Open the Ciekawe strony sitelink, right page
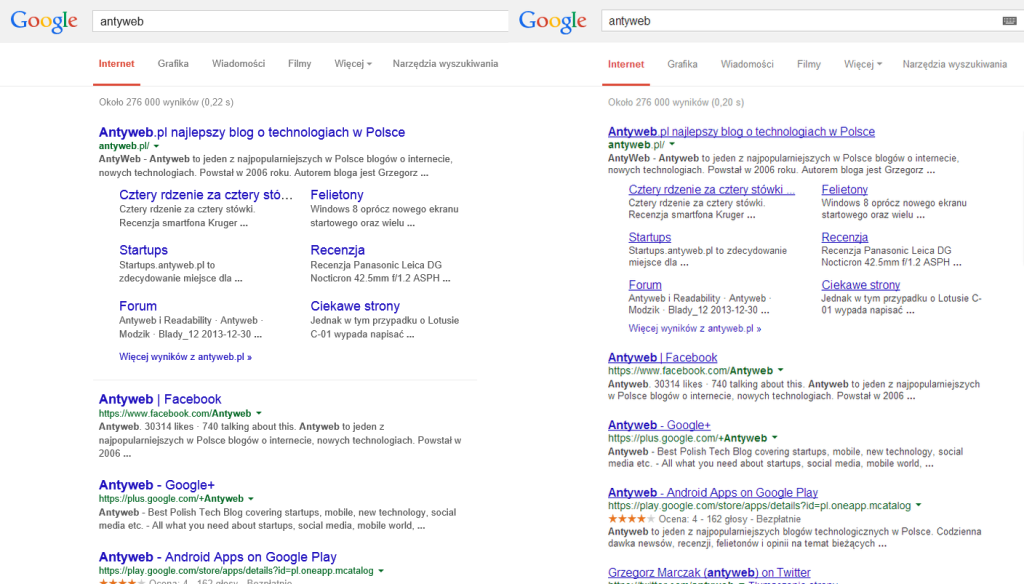The width and height of the screenshot is (1024, 584). (x=861, y=285)
